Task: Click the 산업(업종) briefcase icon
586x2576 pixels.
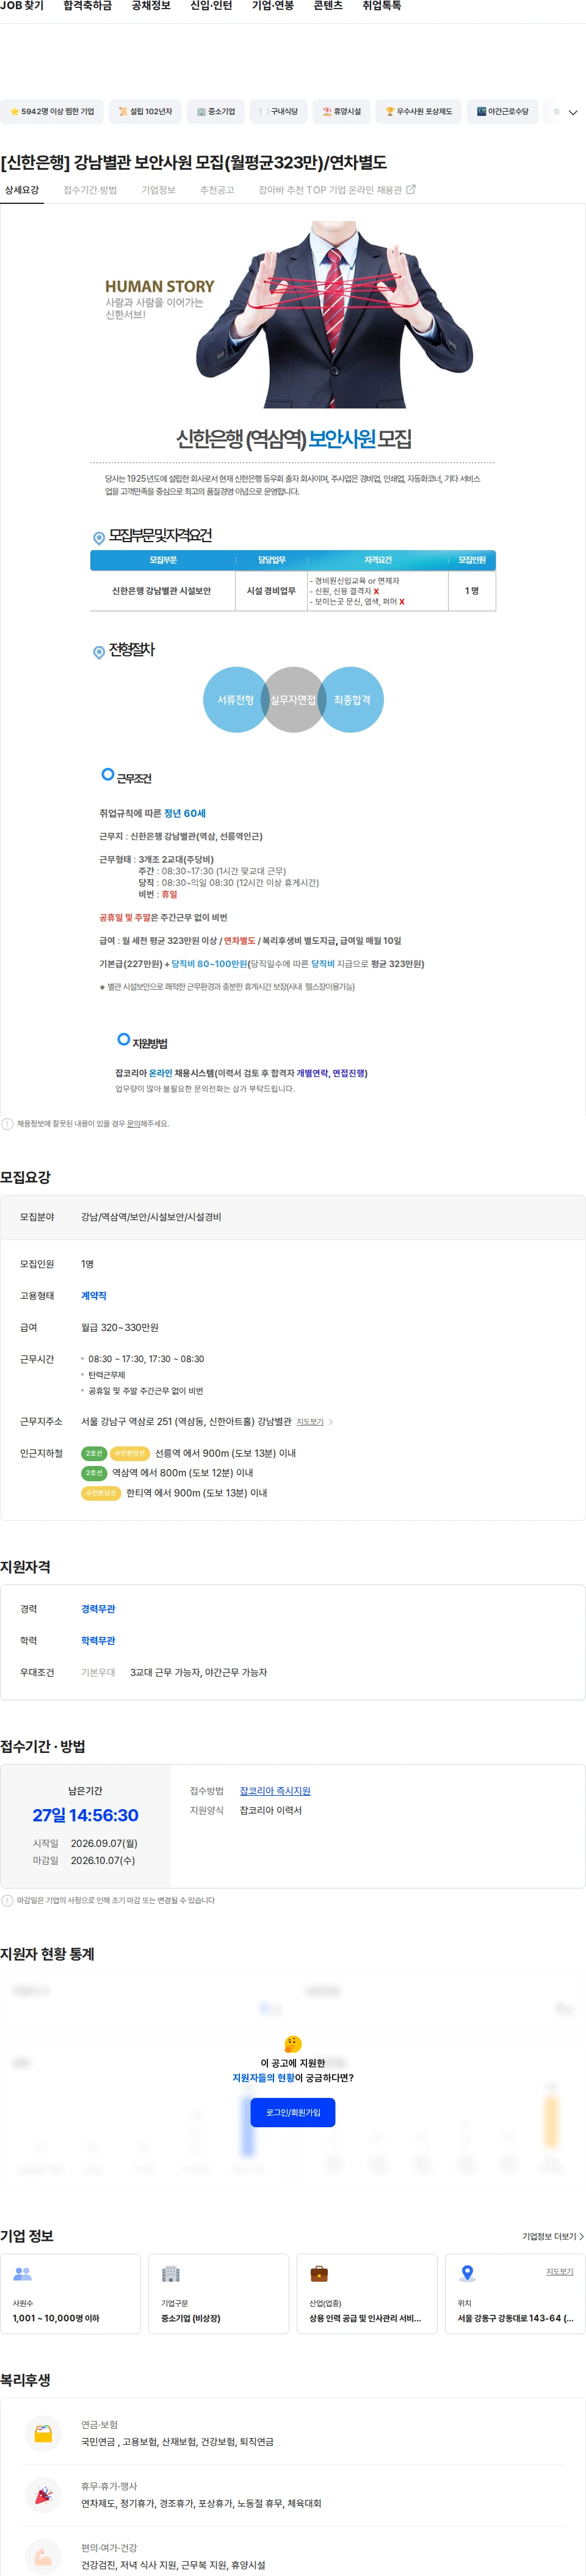Action: [319, 2274]
